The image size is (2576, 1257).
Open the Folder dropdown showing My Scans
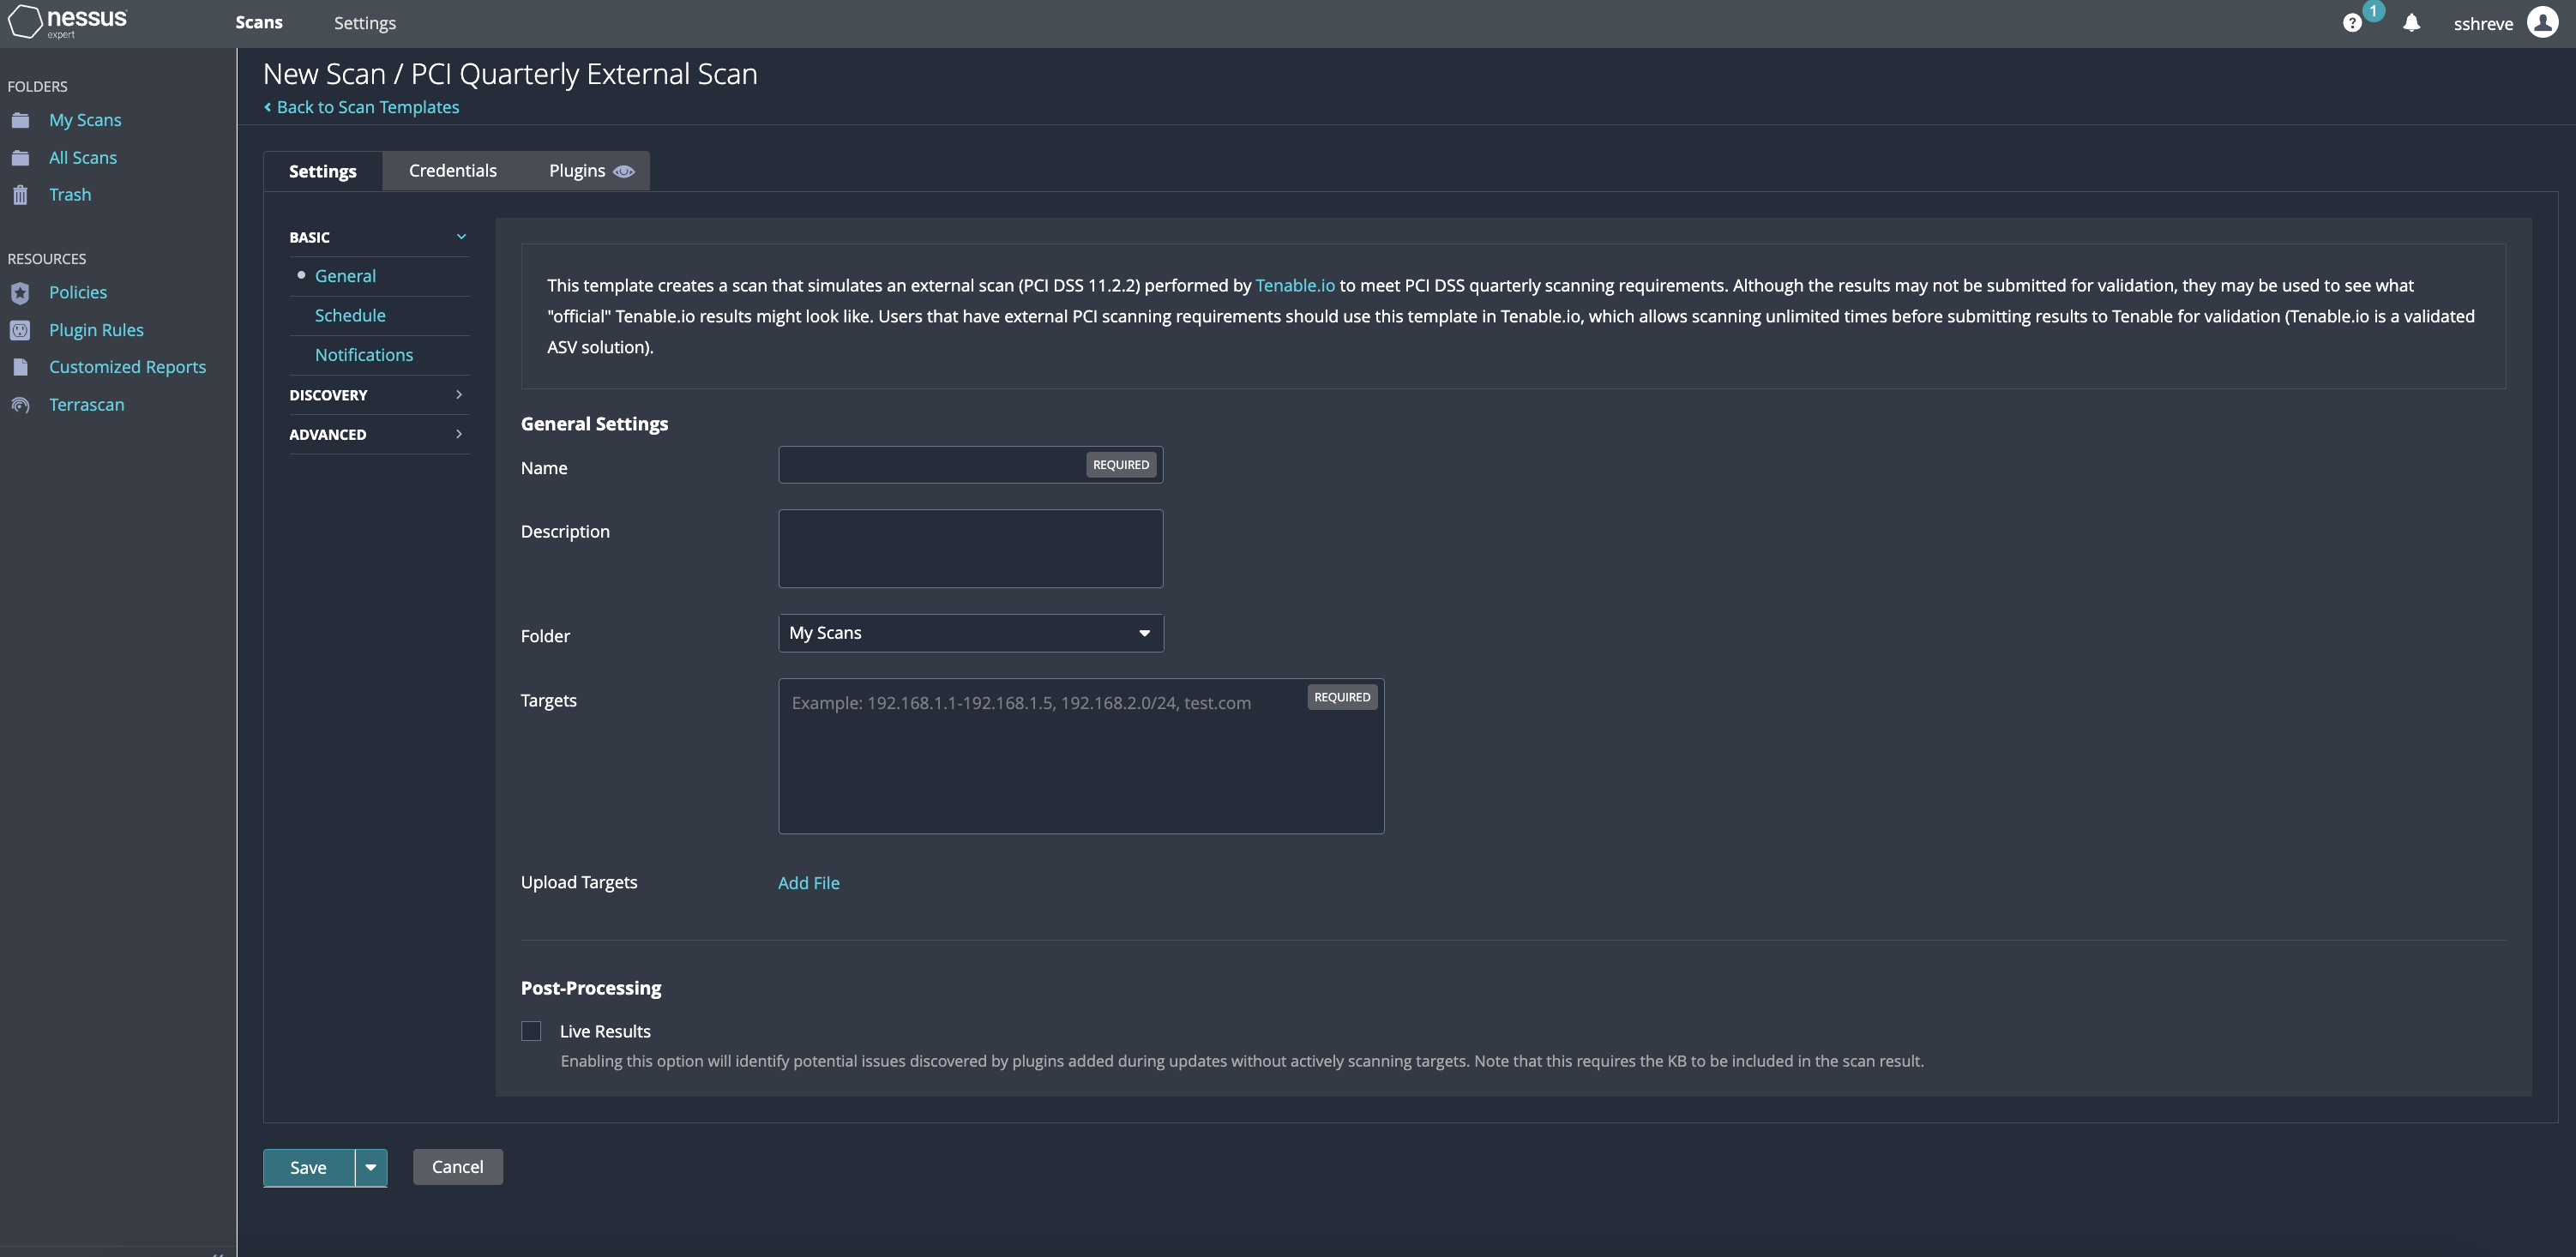(x=970, y=633)
